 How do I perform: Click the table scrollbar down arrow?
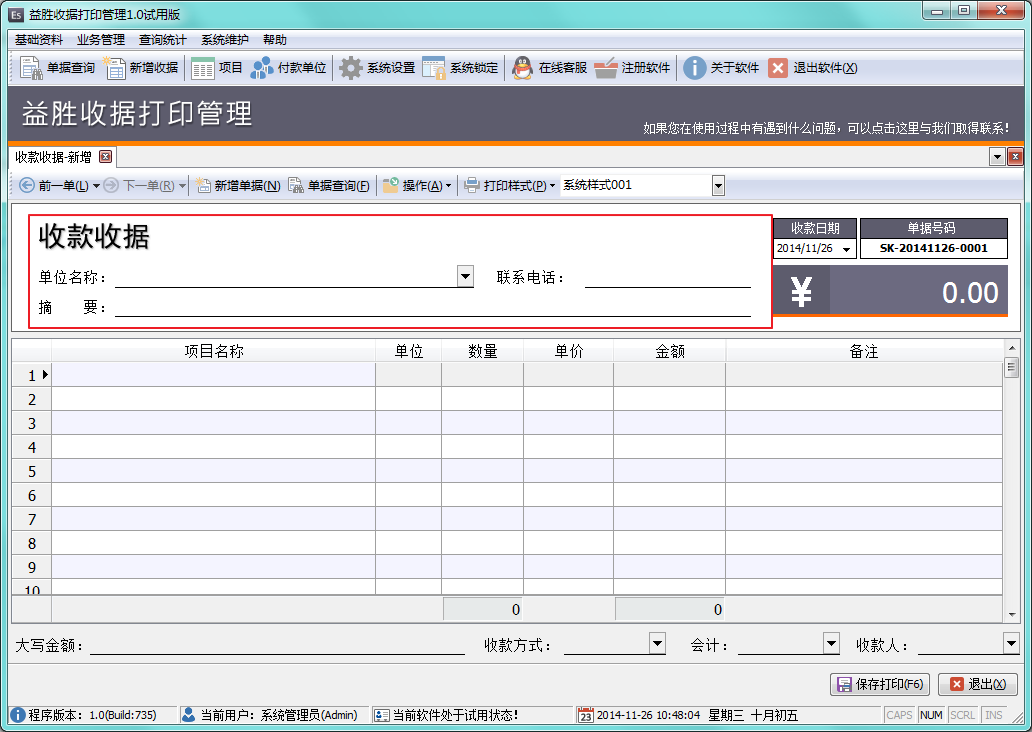pyautogui.click(x=1012, y=615)
